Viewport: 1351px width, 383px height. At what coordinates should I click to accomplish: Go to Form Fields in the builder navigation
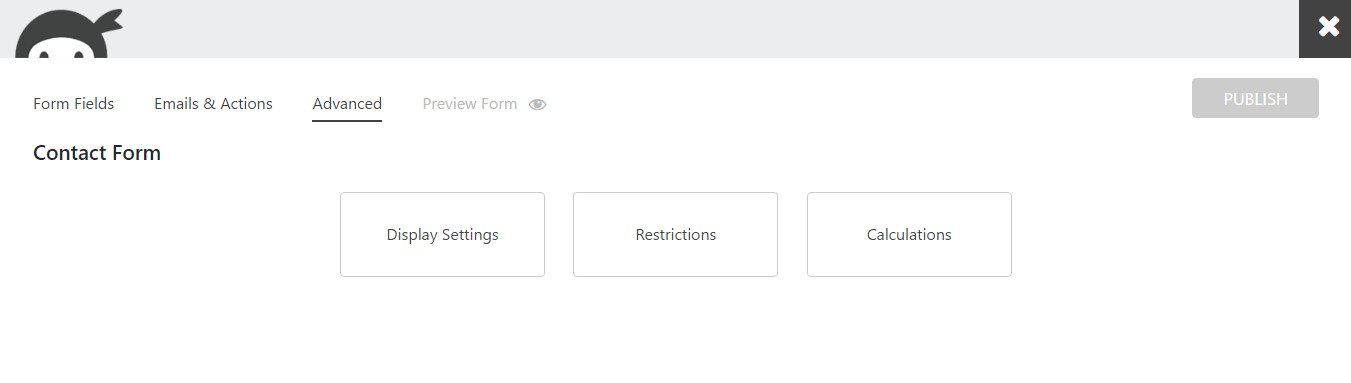[x=74, y=104]
